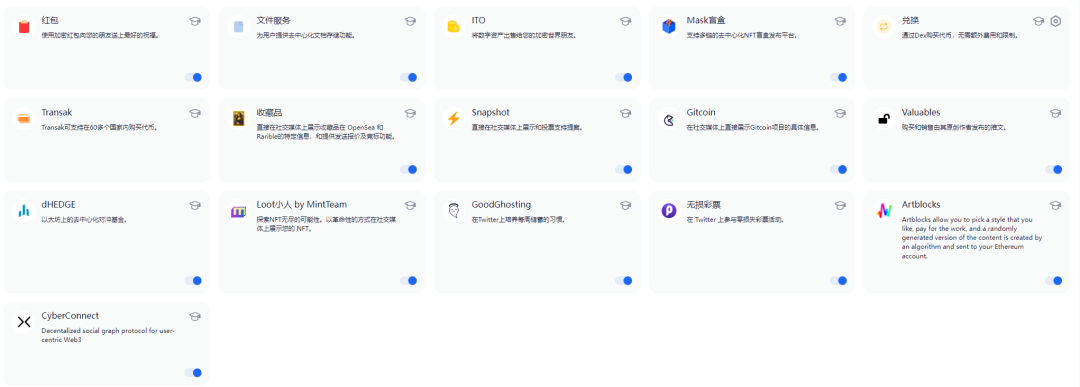Turn off the ITO plugin switch
Image resolution: width=1080 pixels, height=387 pixels.
(623, 78)
